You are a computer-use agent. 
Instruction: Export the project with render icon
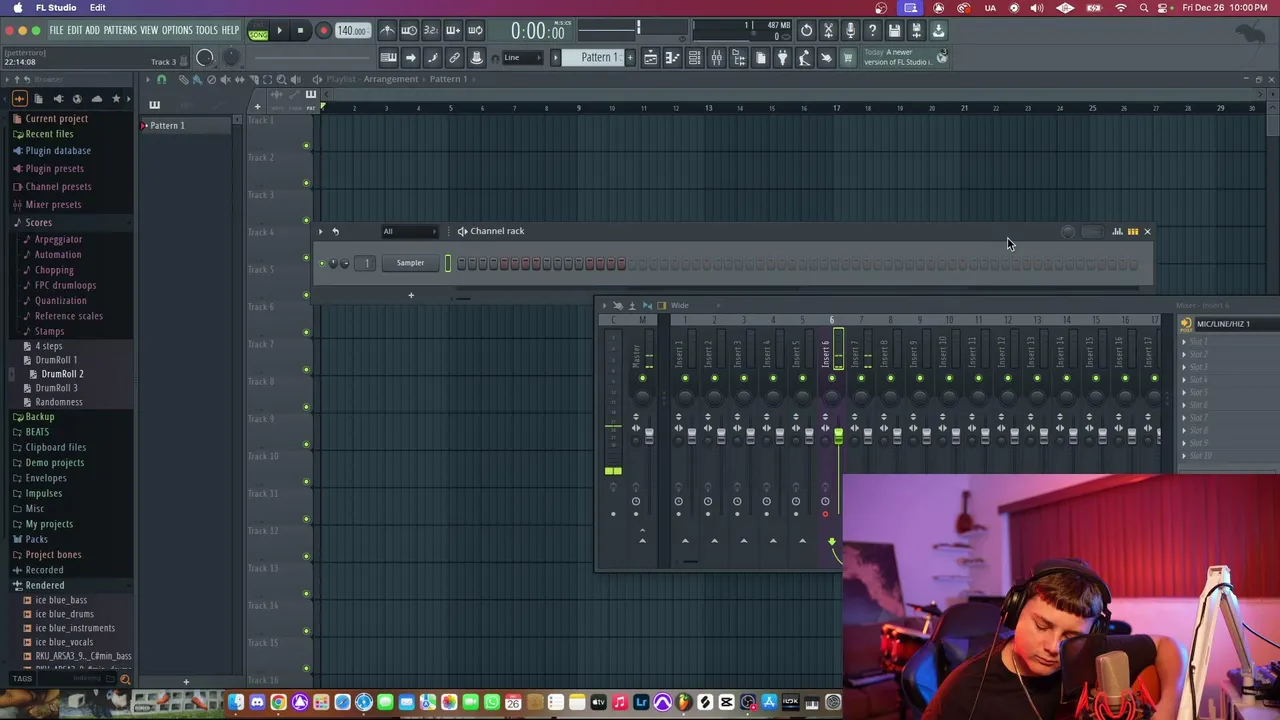[x=916, y=30]
